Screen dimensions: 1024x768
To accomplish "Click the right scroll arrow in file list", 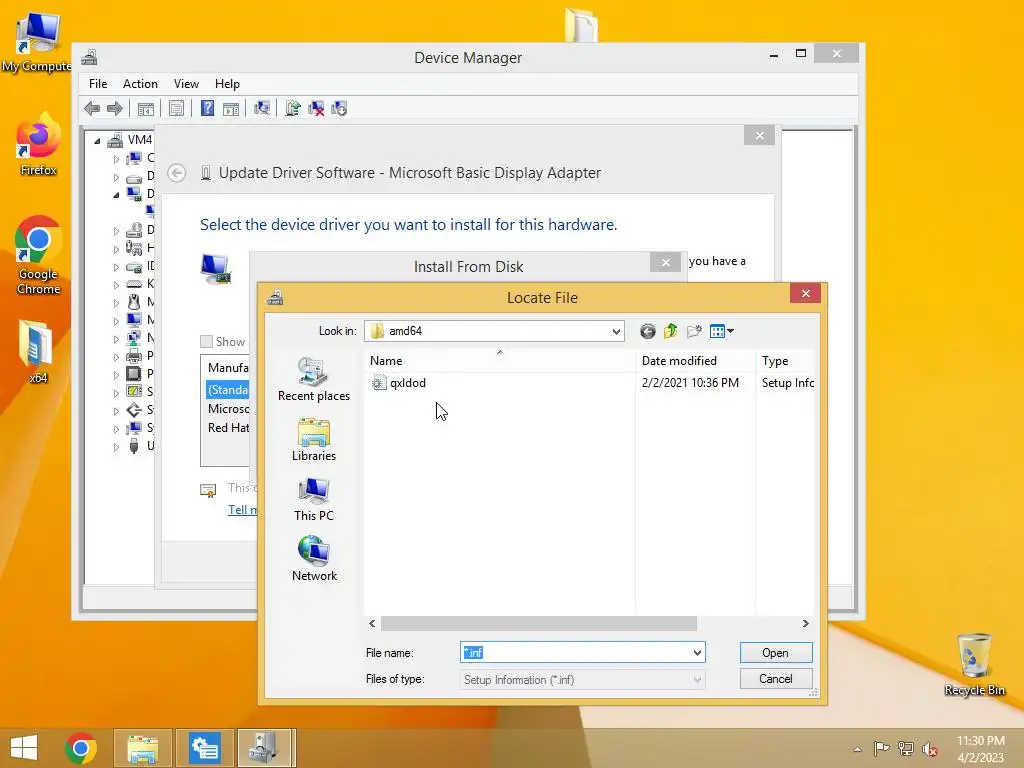I will [x=805, y=624].
